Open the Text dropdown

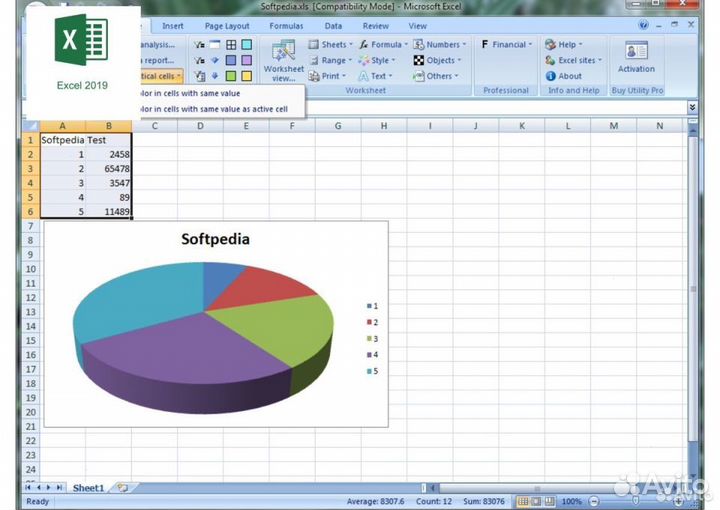click(x=375, y=76)
